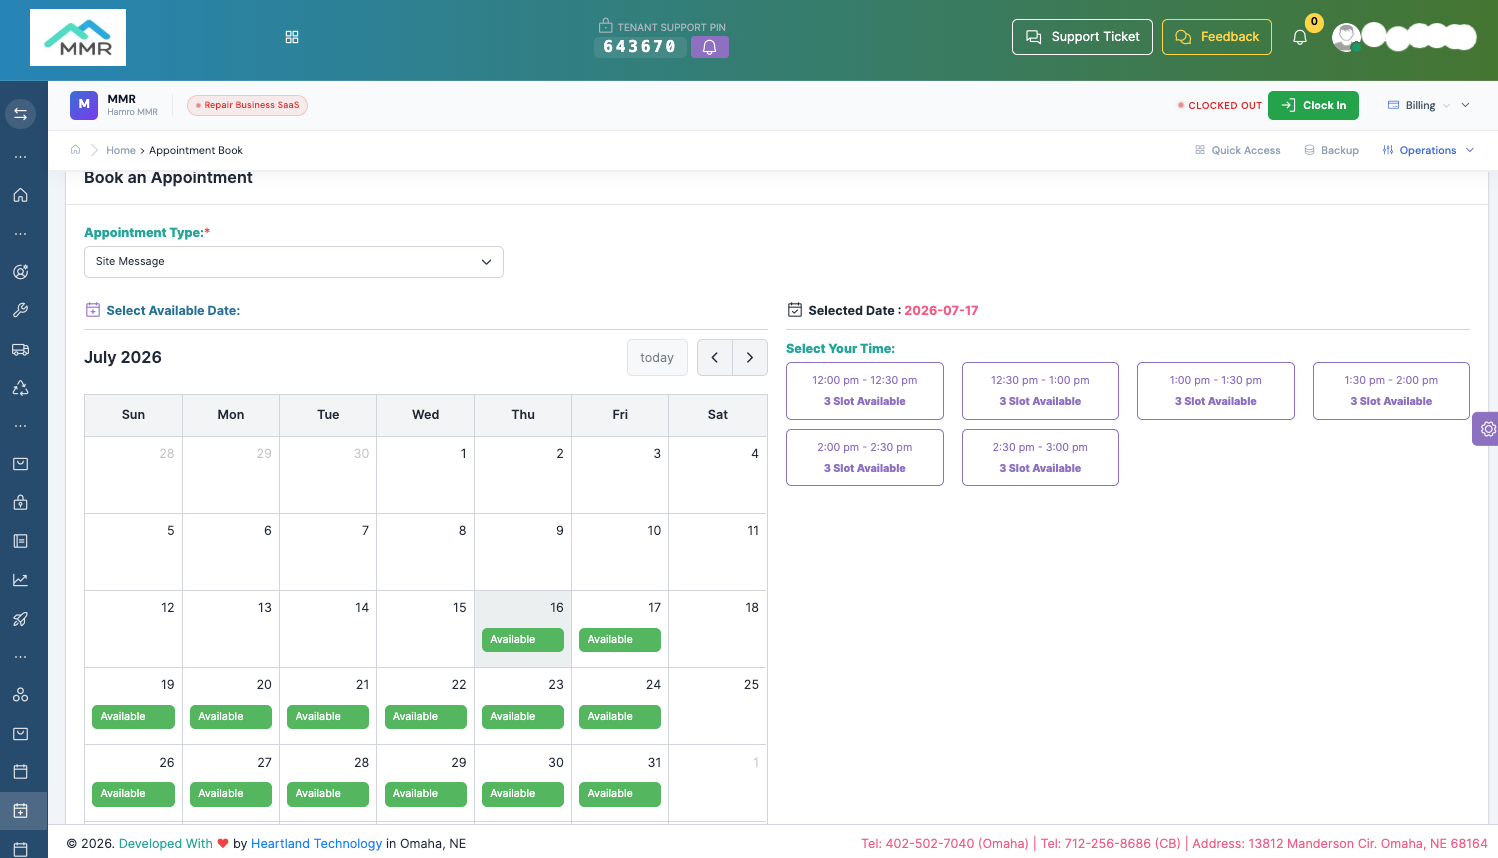The height and width of the screenshot is (858, 1498).
Task: Open the floating settings gear panel
Action: [1486, 429]
